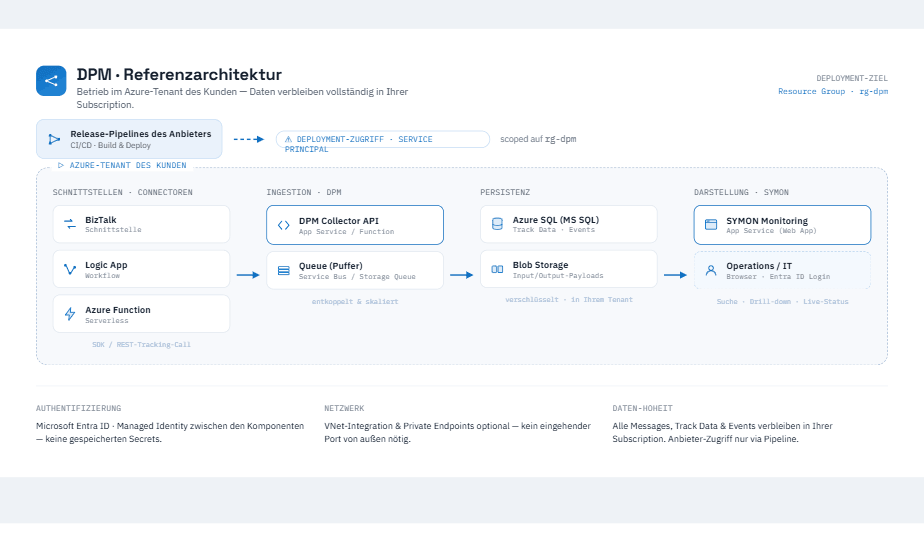Click the 'Suche · Drill-down · Live-Status' caption
This screenshot has width=924, height=540.
pos(782,302)
